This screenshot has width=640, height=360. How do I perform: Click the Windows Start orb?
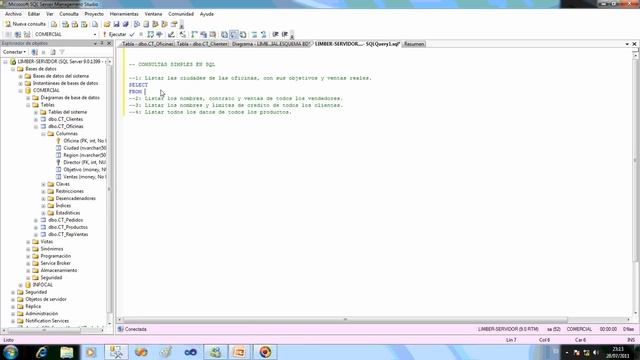coord(11,352)
